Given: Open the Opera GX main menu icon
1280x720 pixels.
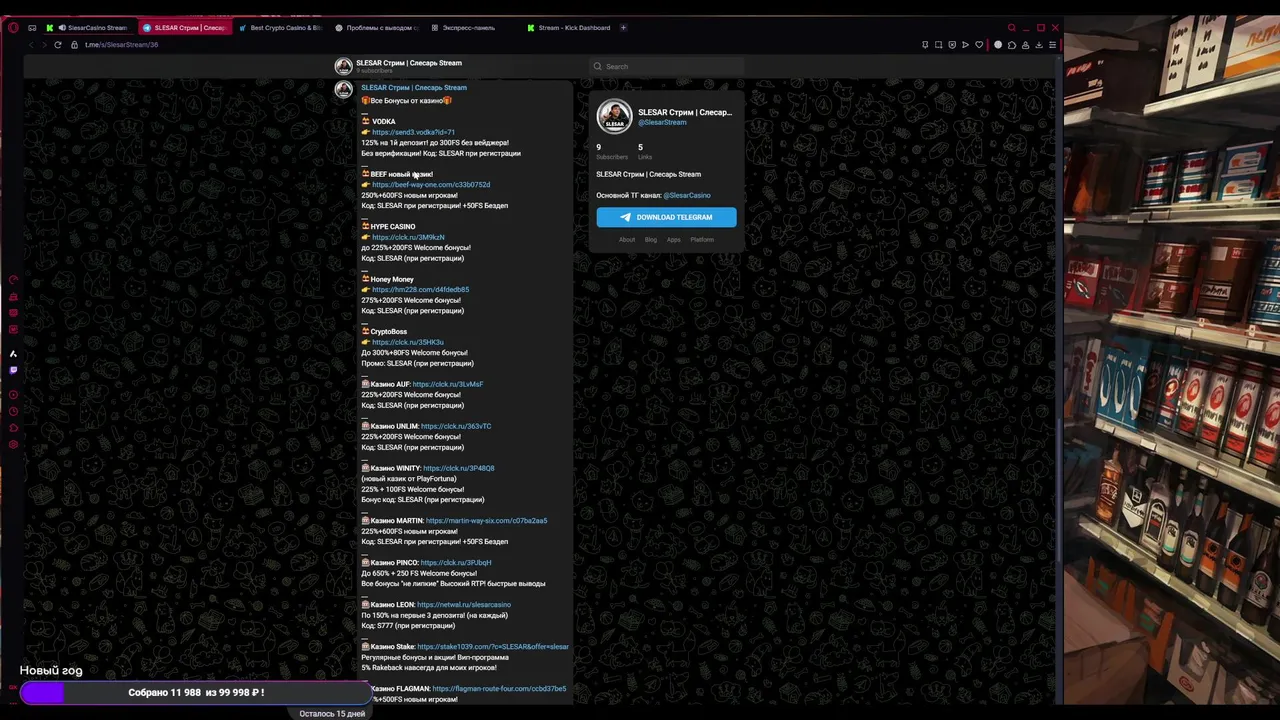Looking at the screenshot, I should click(x=13, y=27).
